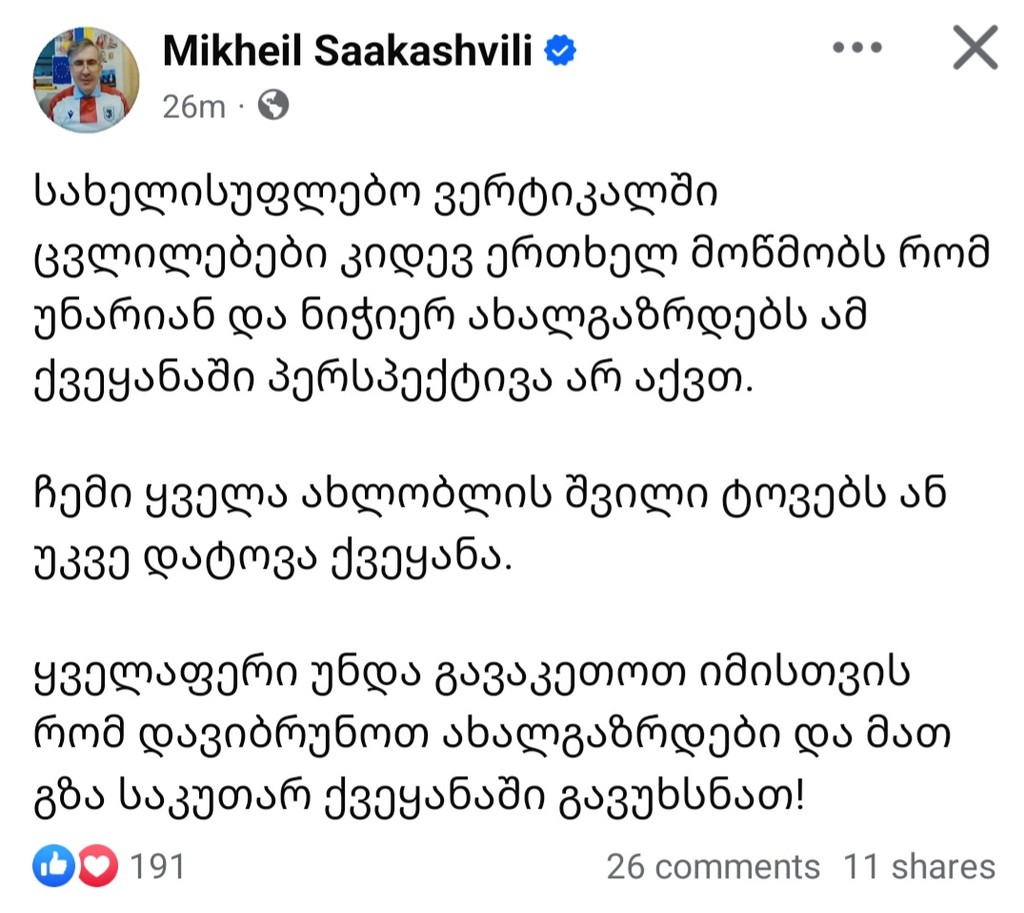Open the post's 26m timestamp

click(194, 106)
